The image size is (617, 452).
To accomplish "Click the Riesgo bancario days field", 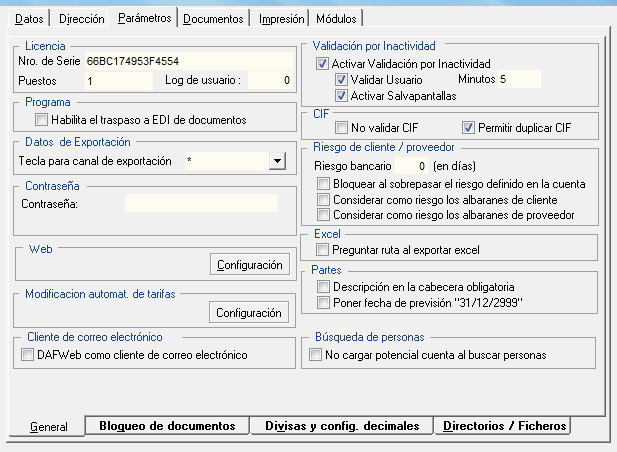I will (x=412, y=166).
